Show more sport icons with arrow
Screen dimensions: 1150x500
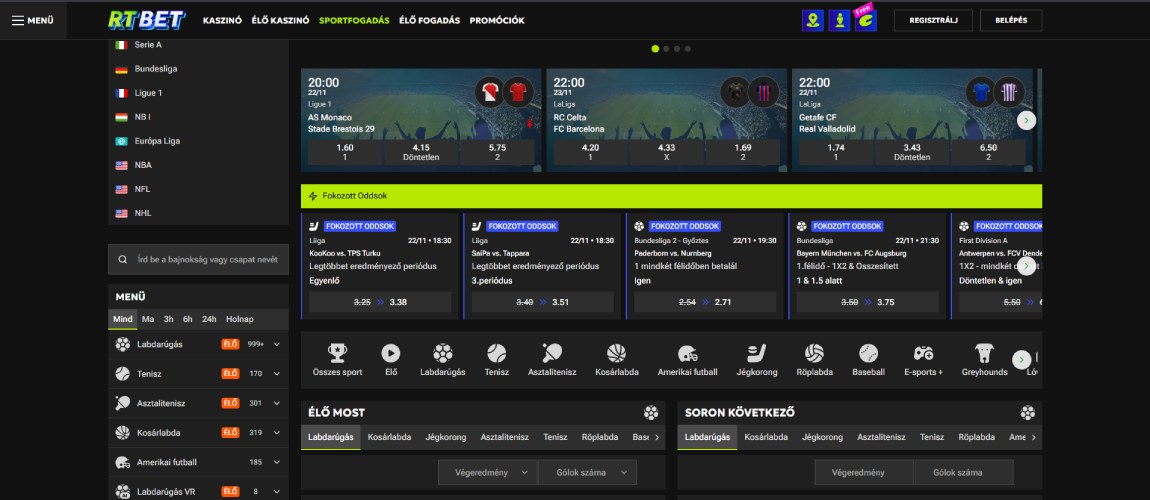coord(1022,359)
